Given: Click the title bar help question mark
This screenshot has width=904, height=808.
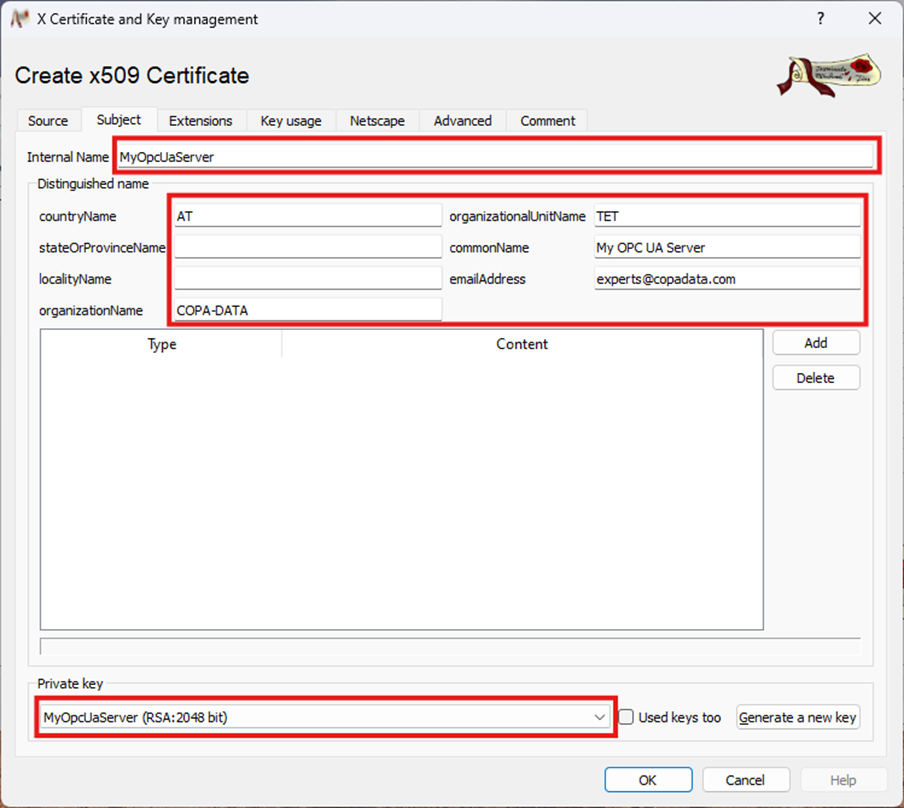Looking at the screenshot, I should tap(820, 19).
